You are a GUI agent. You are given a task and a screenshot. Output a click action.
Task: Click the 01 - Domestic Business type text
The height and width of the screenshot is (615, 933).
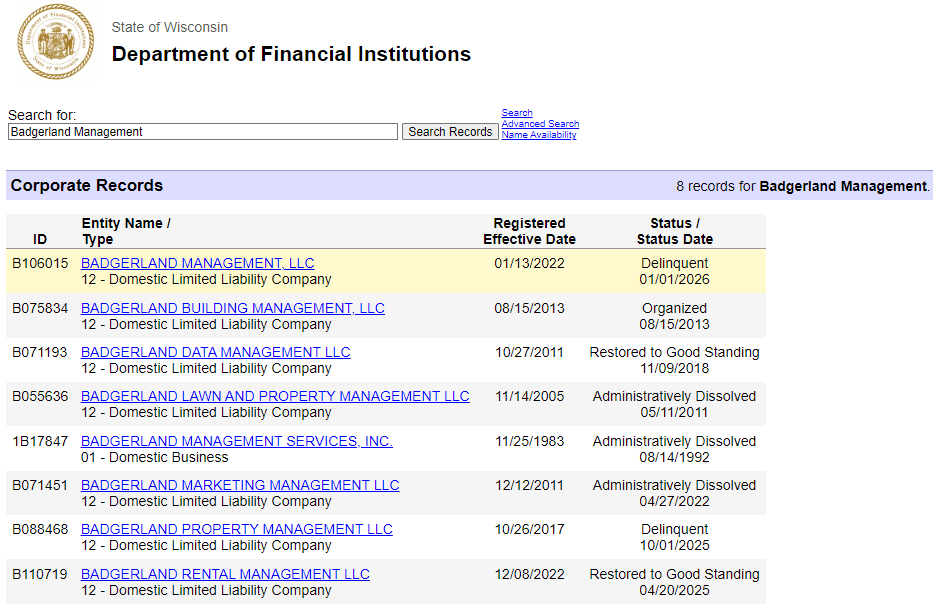tap(155, 458)
